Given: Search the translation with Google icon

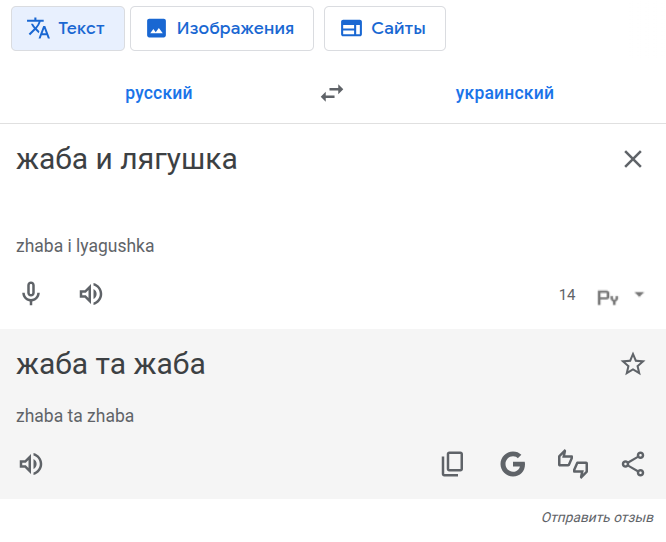Looking at the screenshot, I should point(513,464).
